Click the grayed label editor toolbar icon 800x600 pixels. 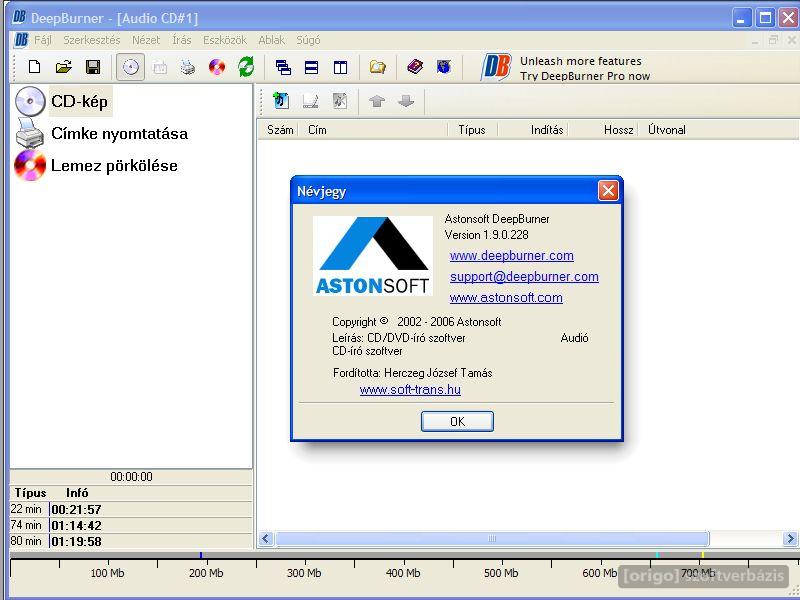160,67
